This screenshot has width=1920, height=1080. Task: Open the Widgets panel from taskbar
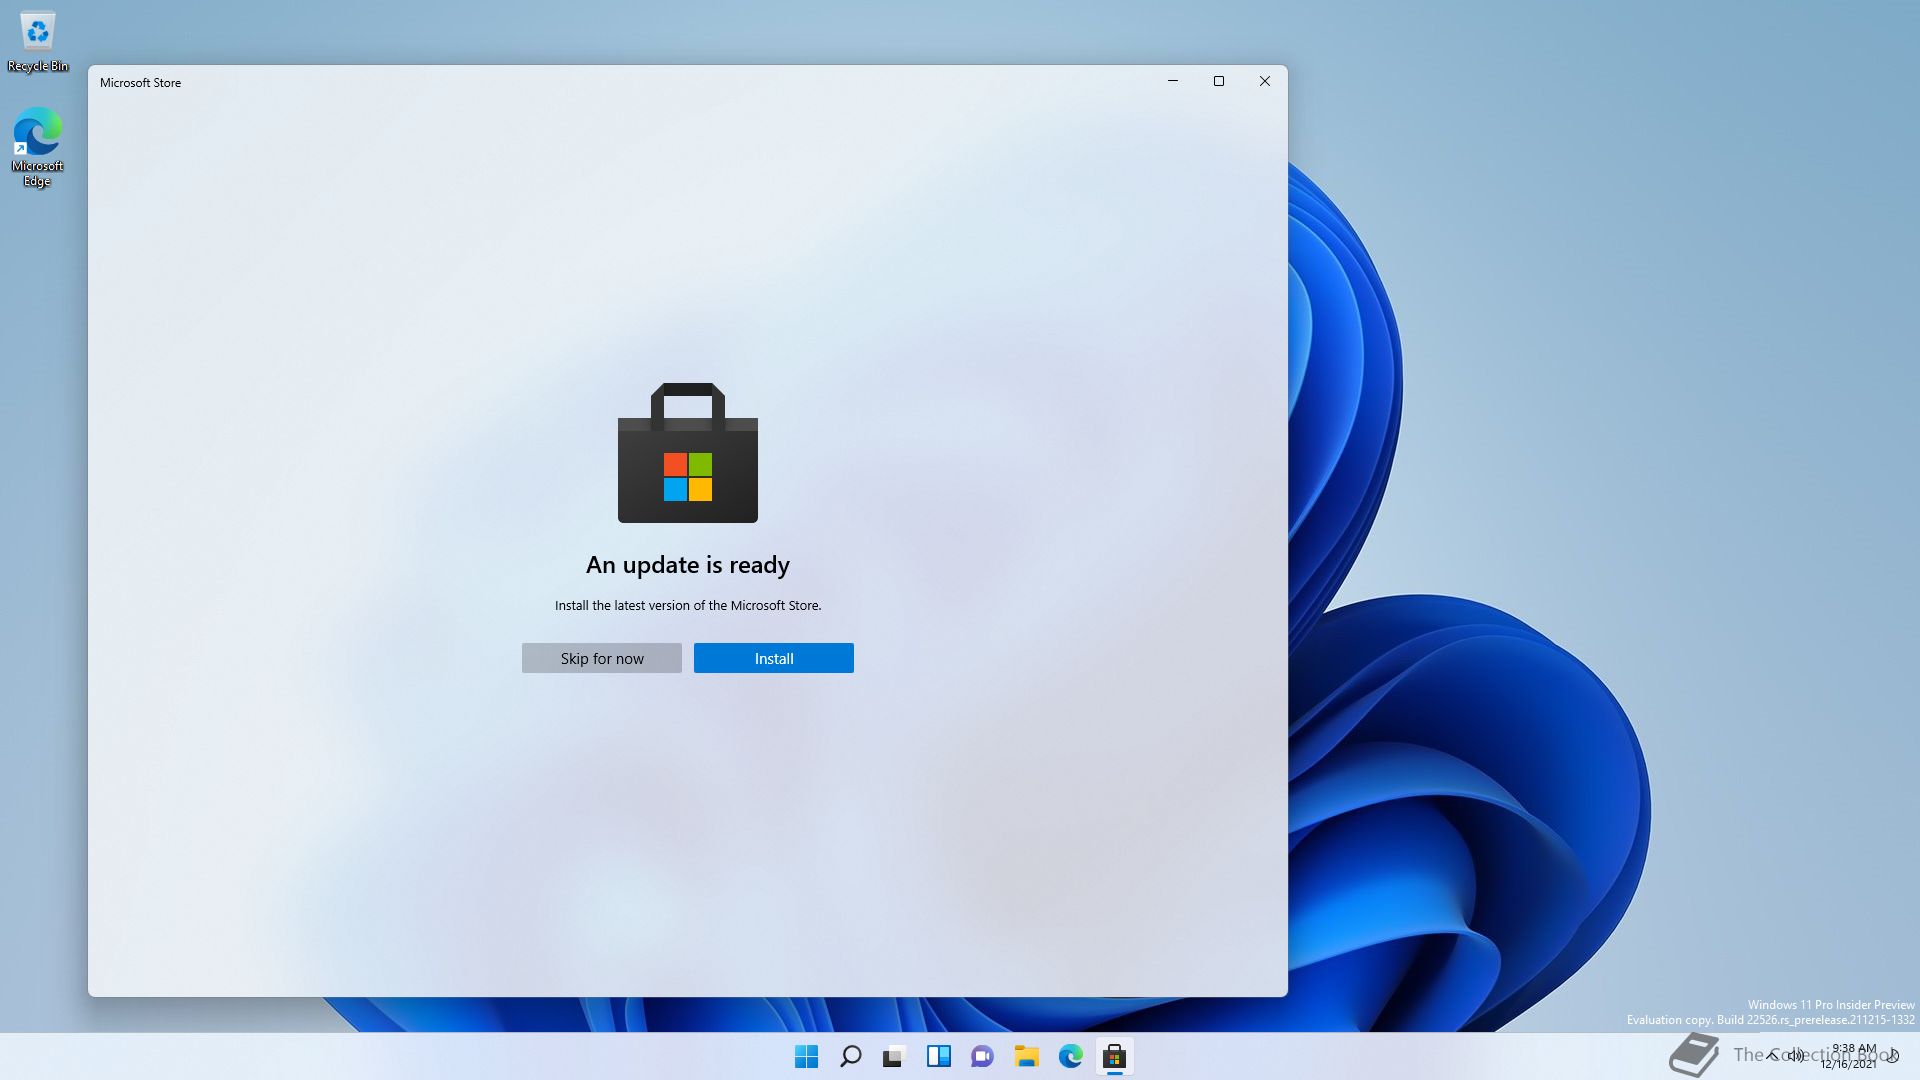click(x=938, y=1056)
